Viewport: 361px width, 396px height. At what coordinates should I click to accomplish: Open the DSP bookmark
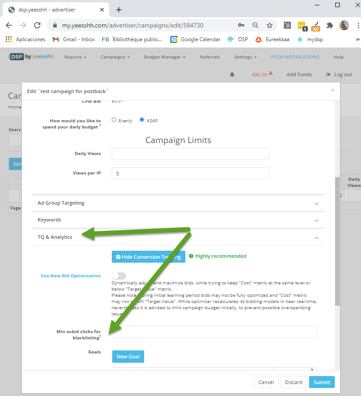point(238,39)
